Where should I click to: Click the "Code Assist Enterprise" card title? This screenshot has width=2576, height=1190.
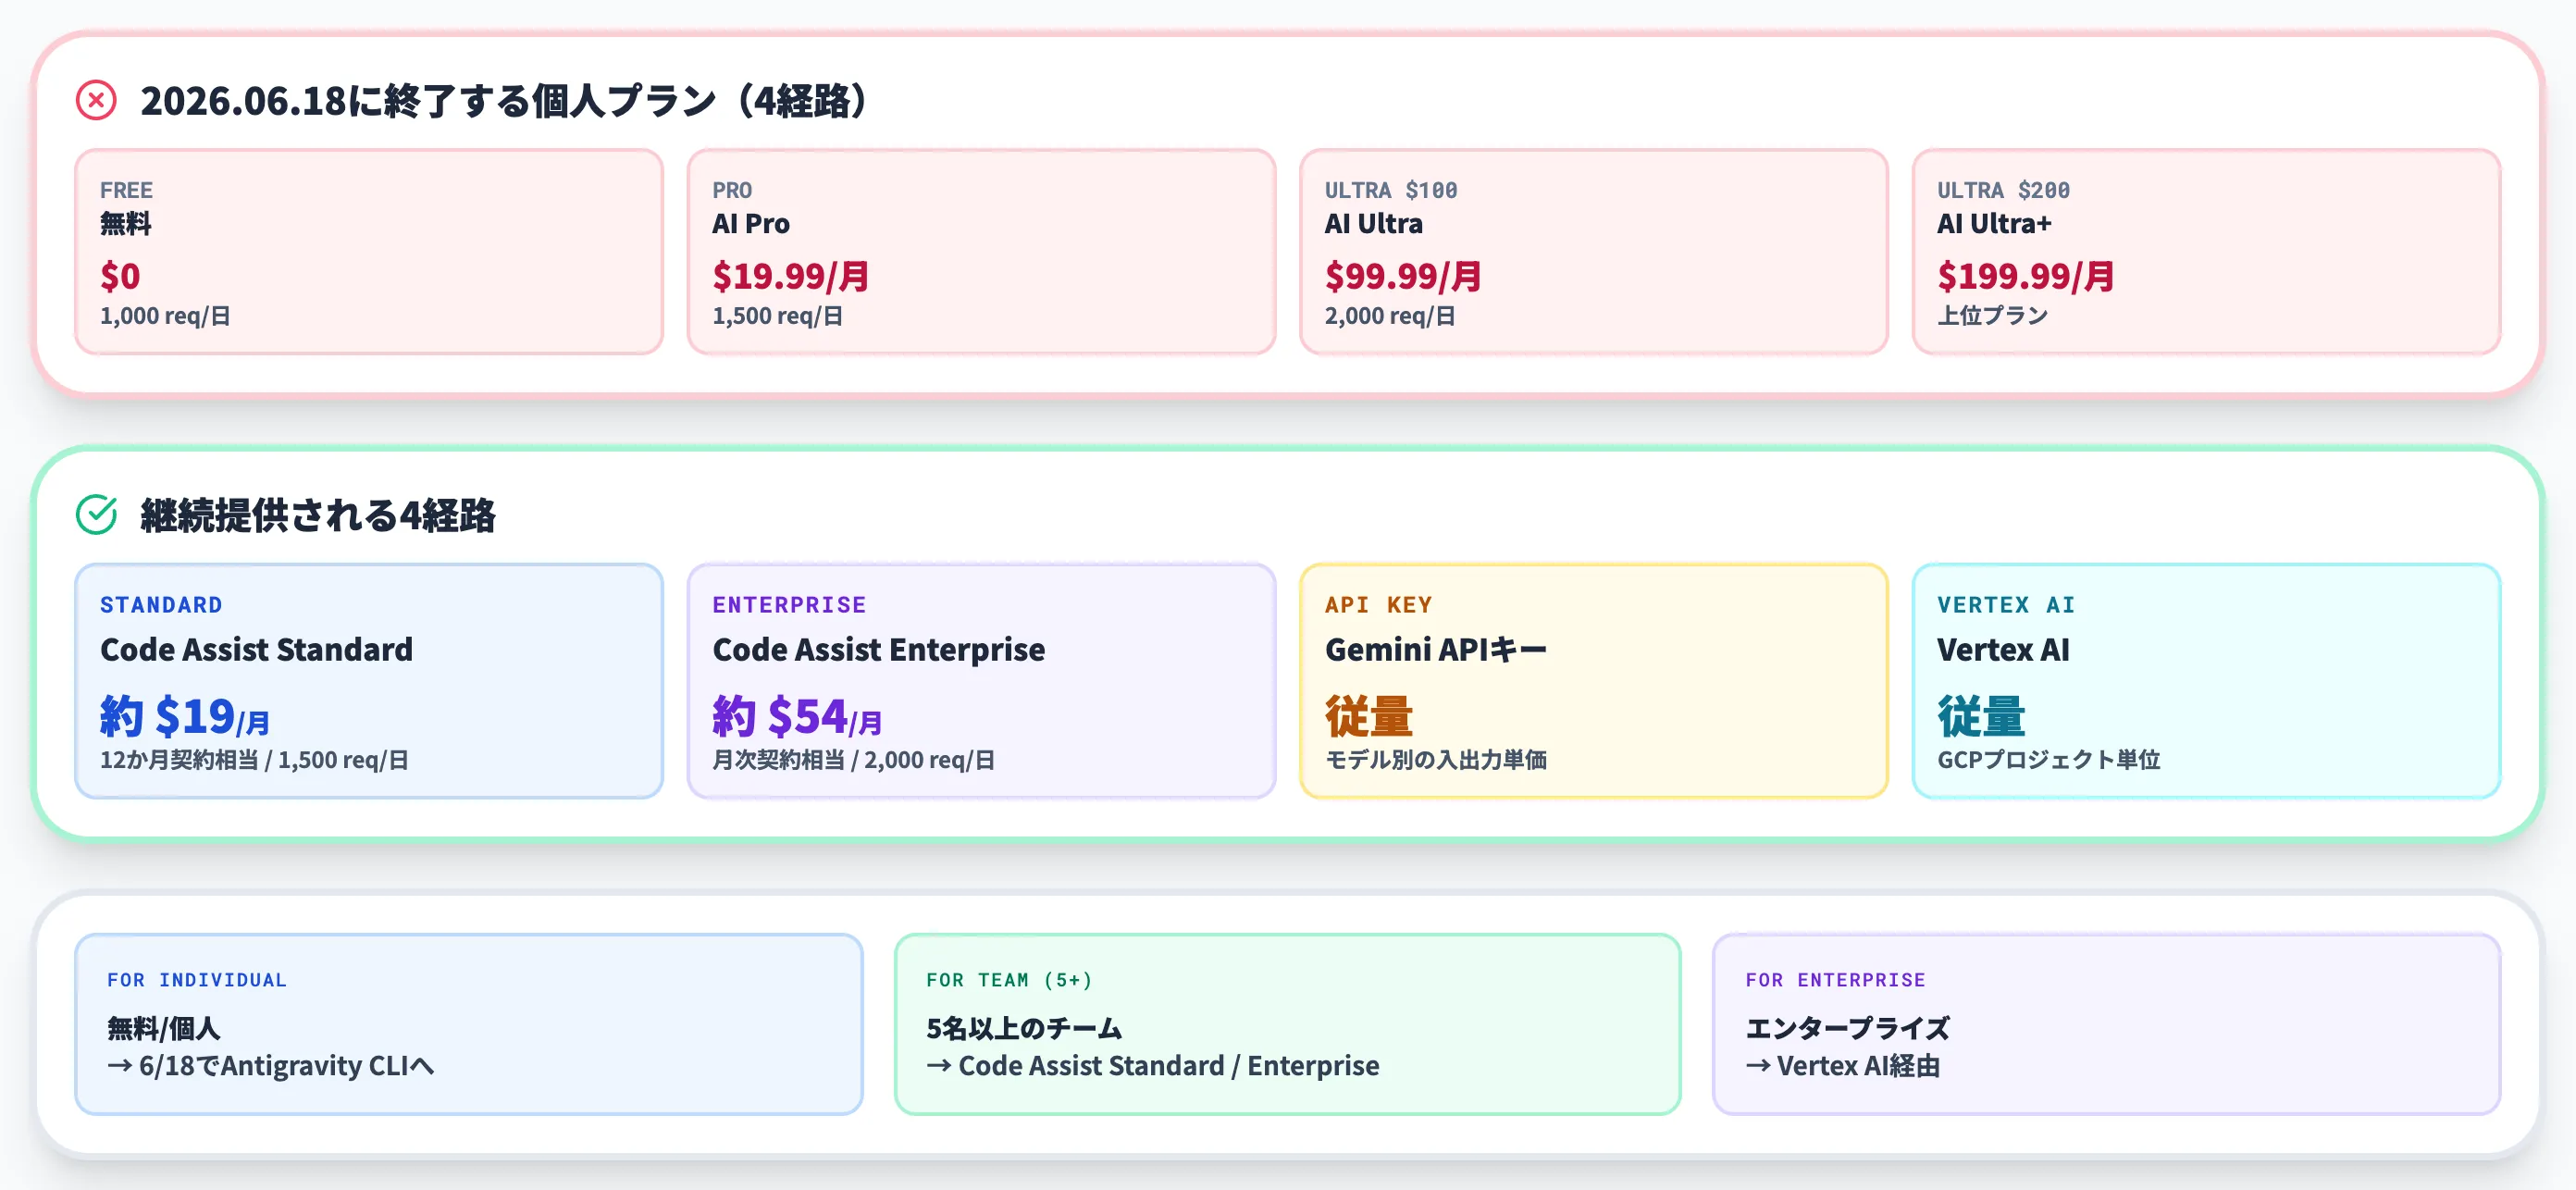coord(879,649)
